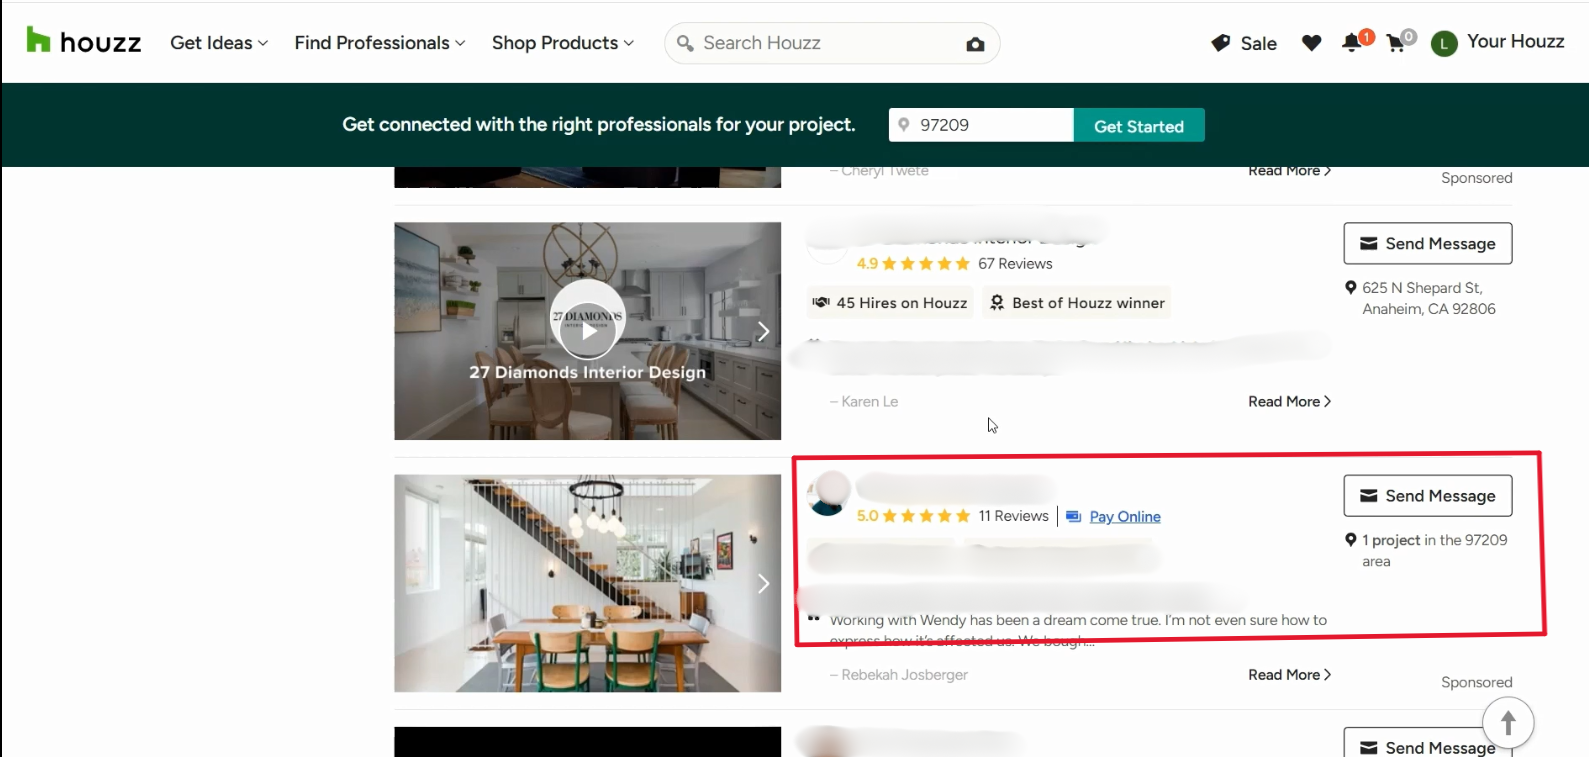The image size is (1589, 757).
Task: Click the Best of Houzz winner badge
Action: pyautogui.click(x=1077, y=303)
